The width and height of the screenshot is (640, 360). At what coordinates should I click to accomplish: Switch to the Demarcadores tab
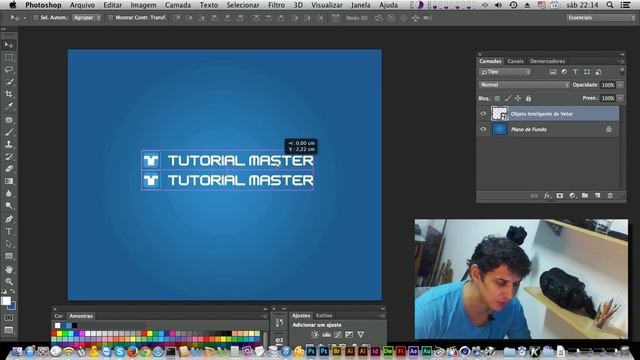click(x=548, y=61)
